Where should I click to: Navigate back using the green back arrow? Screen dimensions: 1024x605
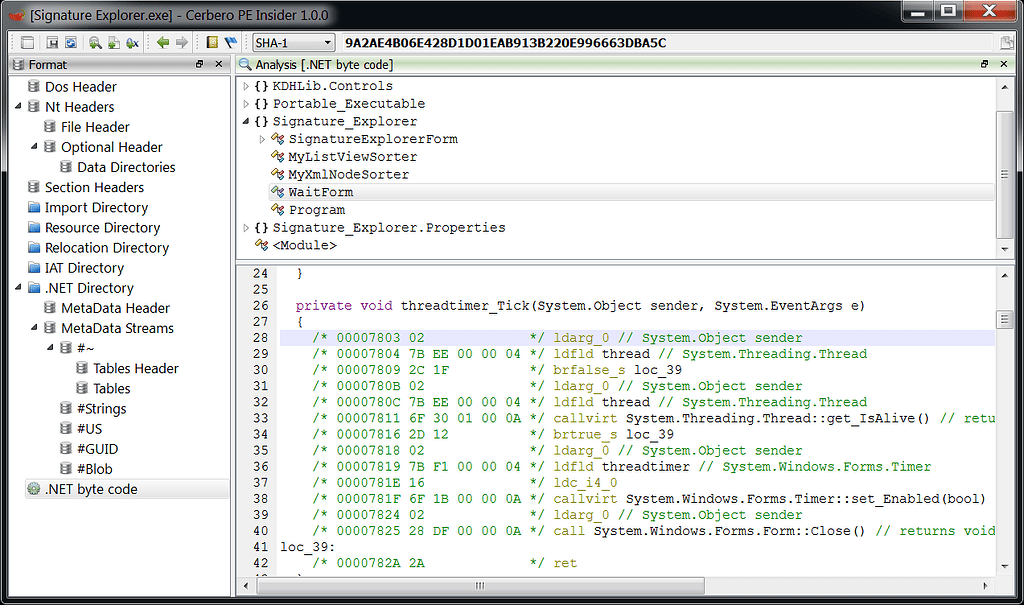pyautogui.click(x=163, y=43)
